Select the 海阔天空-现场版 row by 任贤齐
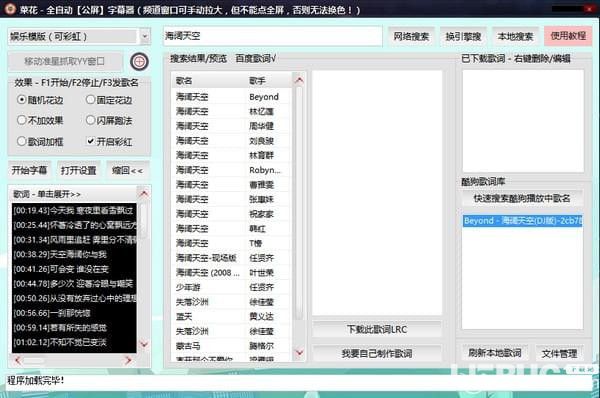The image size is (600, 398). click(x=232, y=258)
